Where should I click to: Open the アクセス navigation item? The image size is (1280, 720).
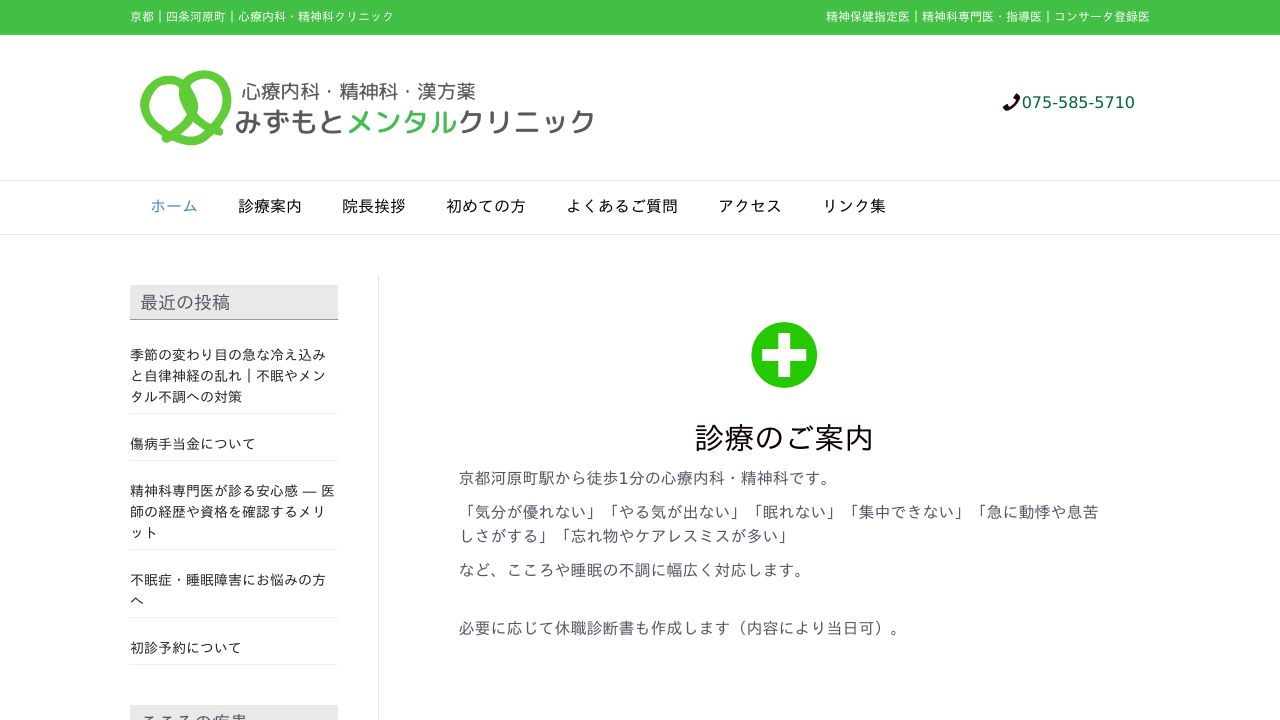click(x=750, y=207)
